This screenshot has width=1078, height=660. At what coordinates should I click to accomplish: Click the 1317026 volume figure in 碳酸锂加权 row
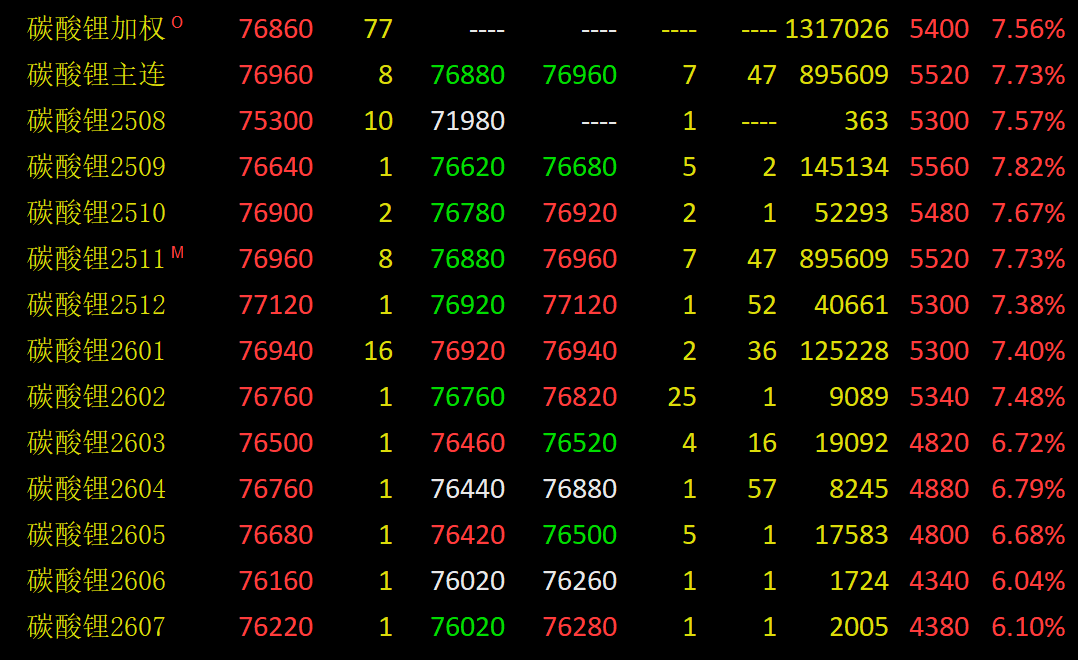[x=836, y=29]
